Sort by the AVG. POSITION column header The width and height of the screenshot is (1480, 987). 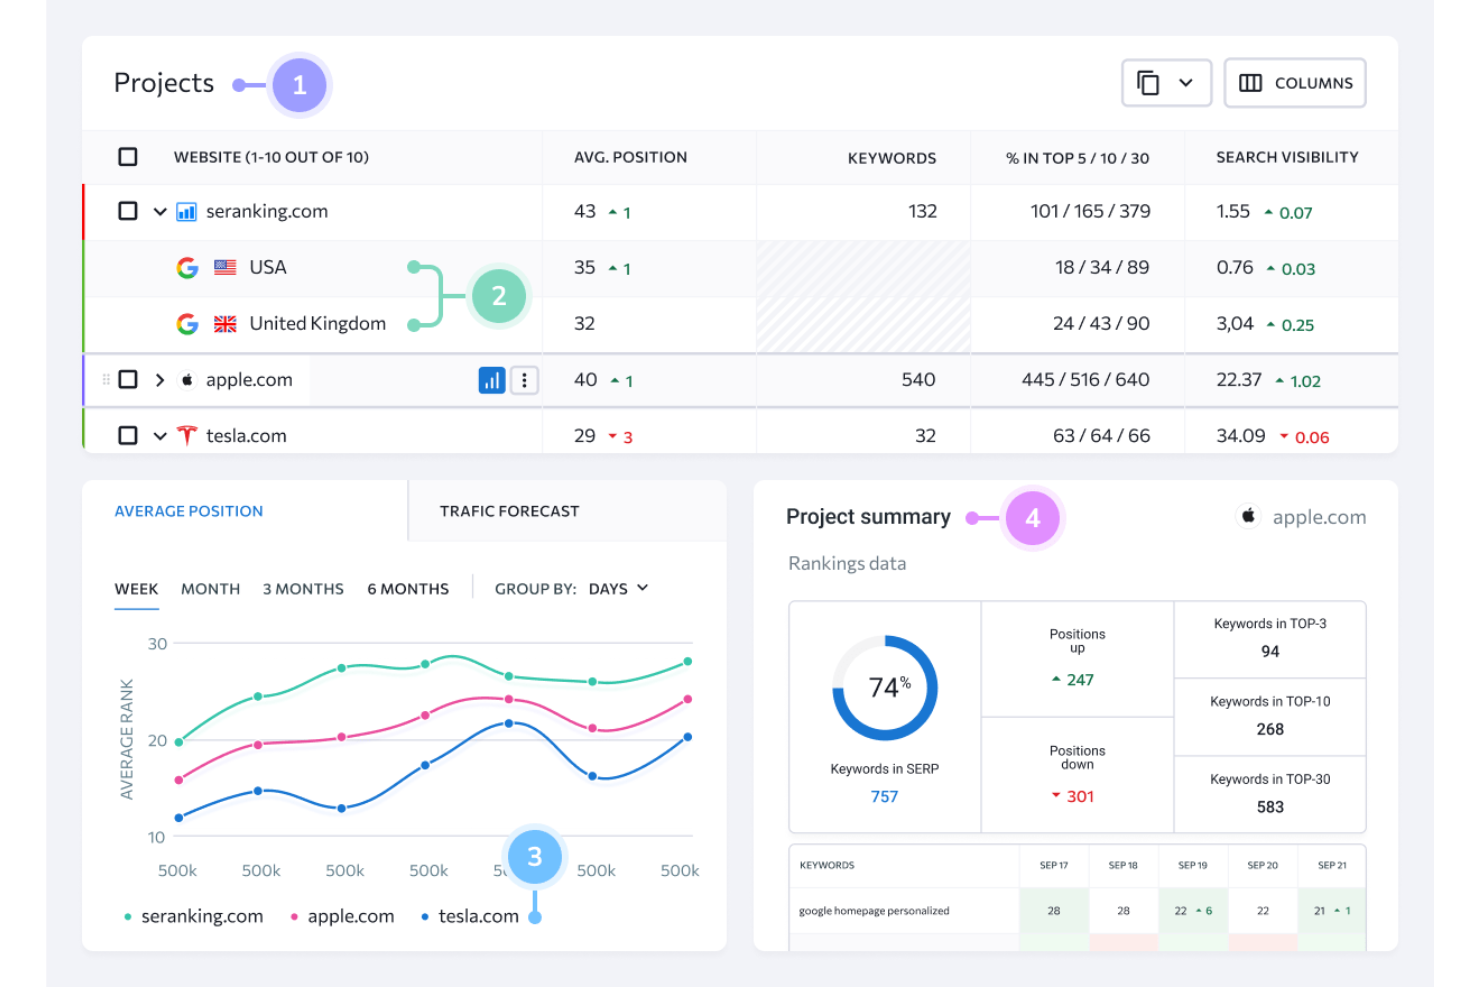tap(630, 157)
